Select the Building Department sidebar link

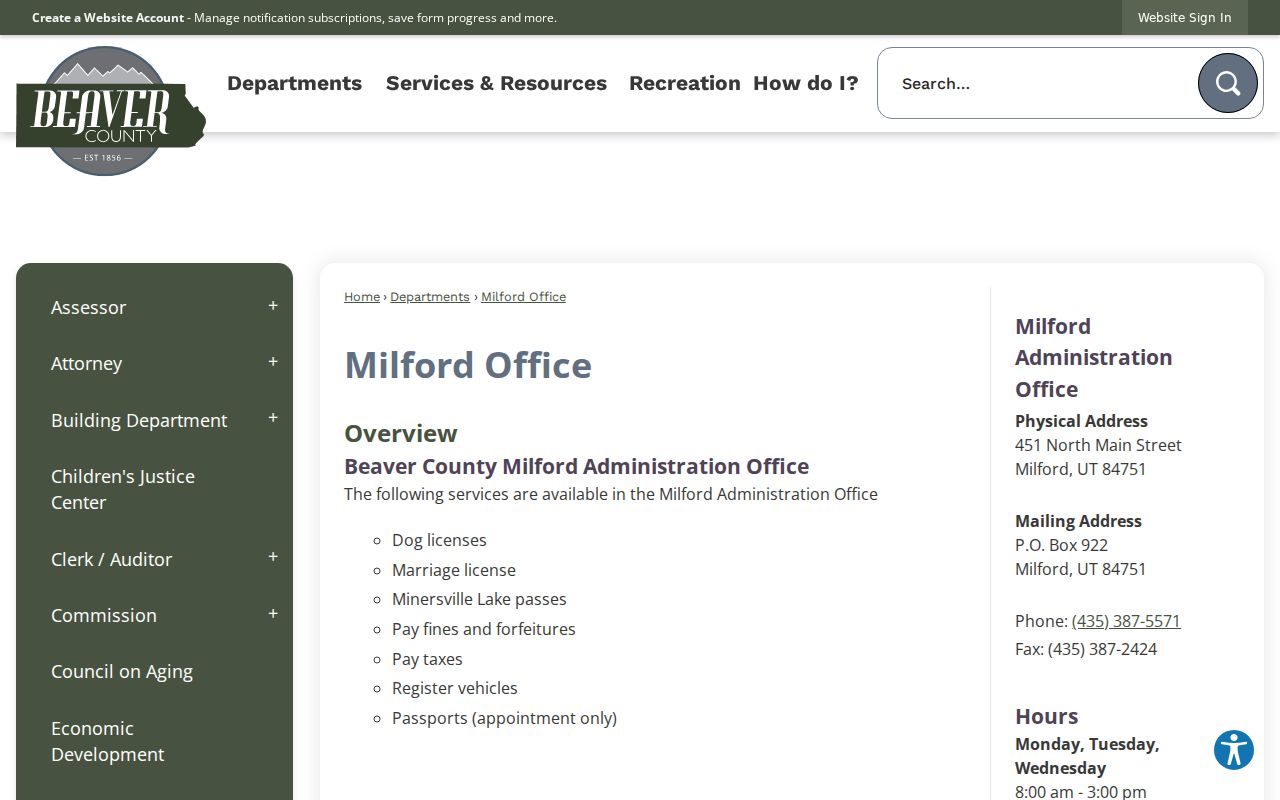(x=139, y=420)
